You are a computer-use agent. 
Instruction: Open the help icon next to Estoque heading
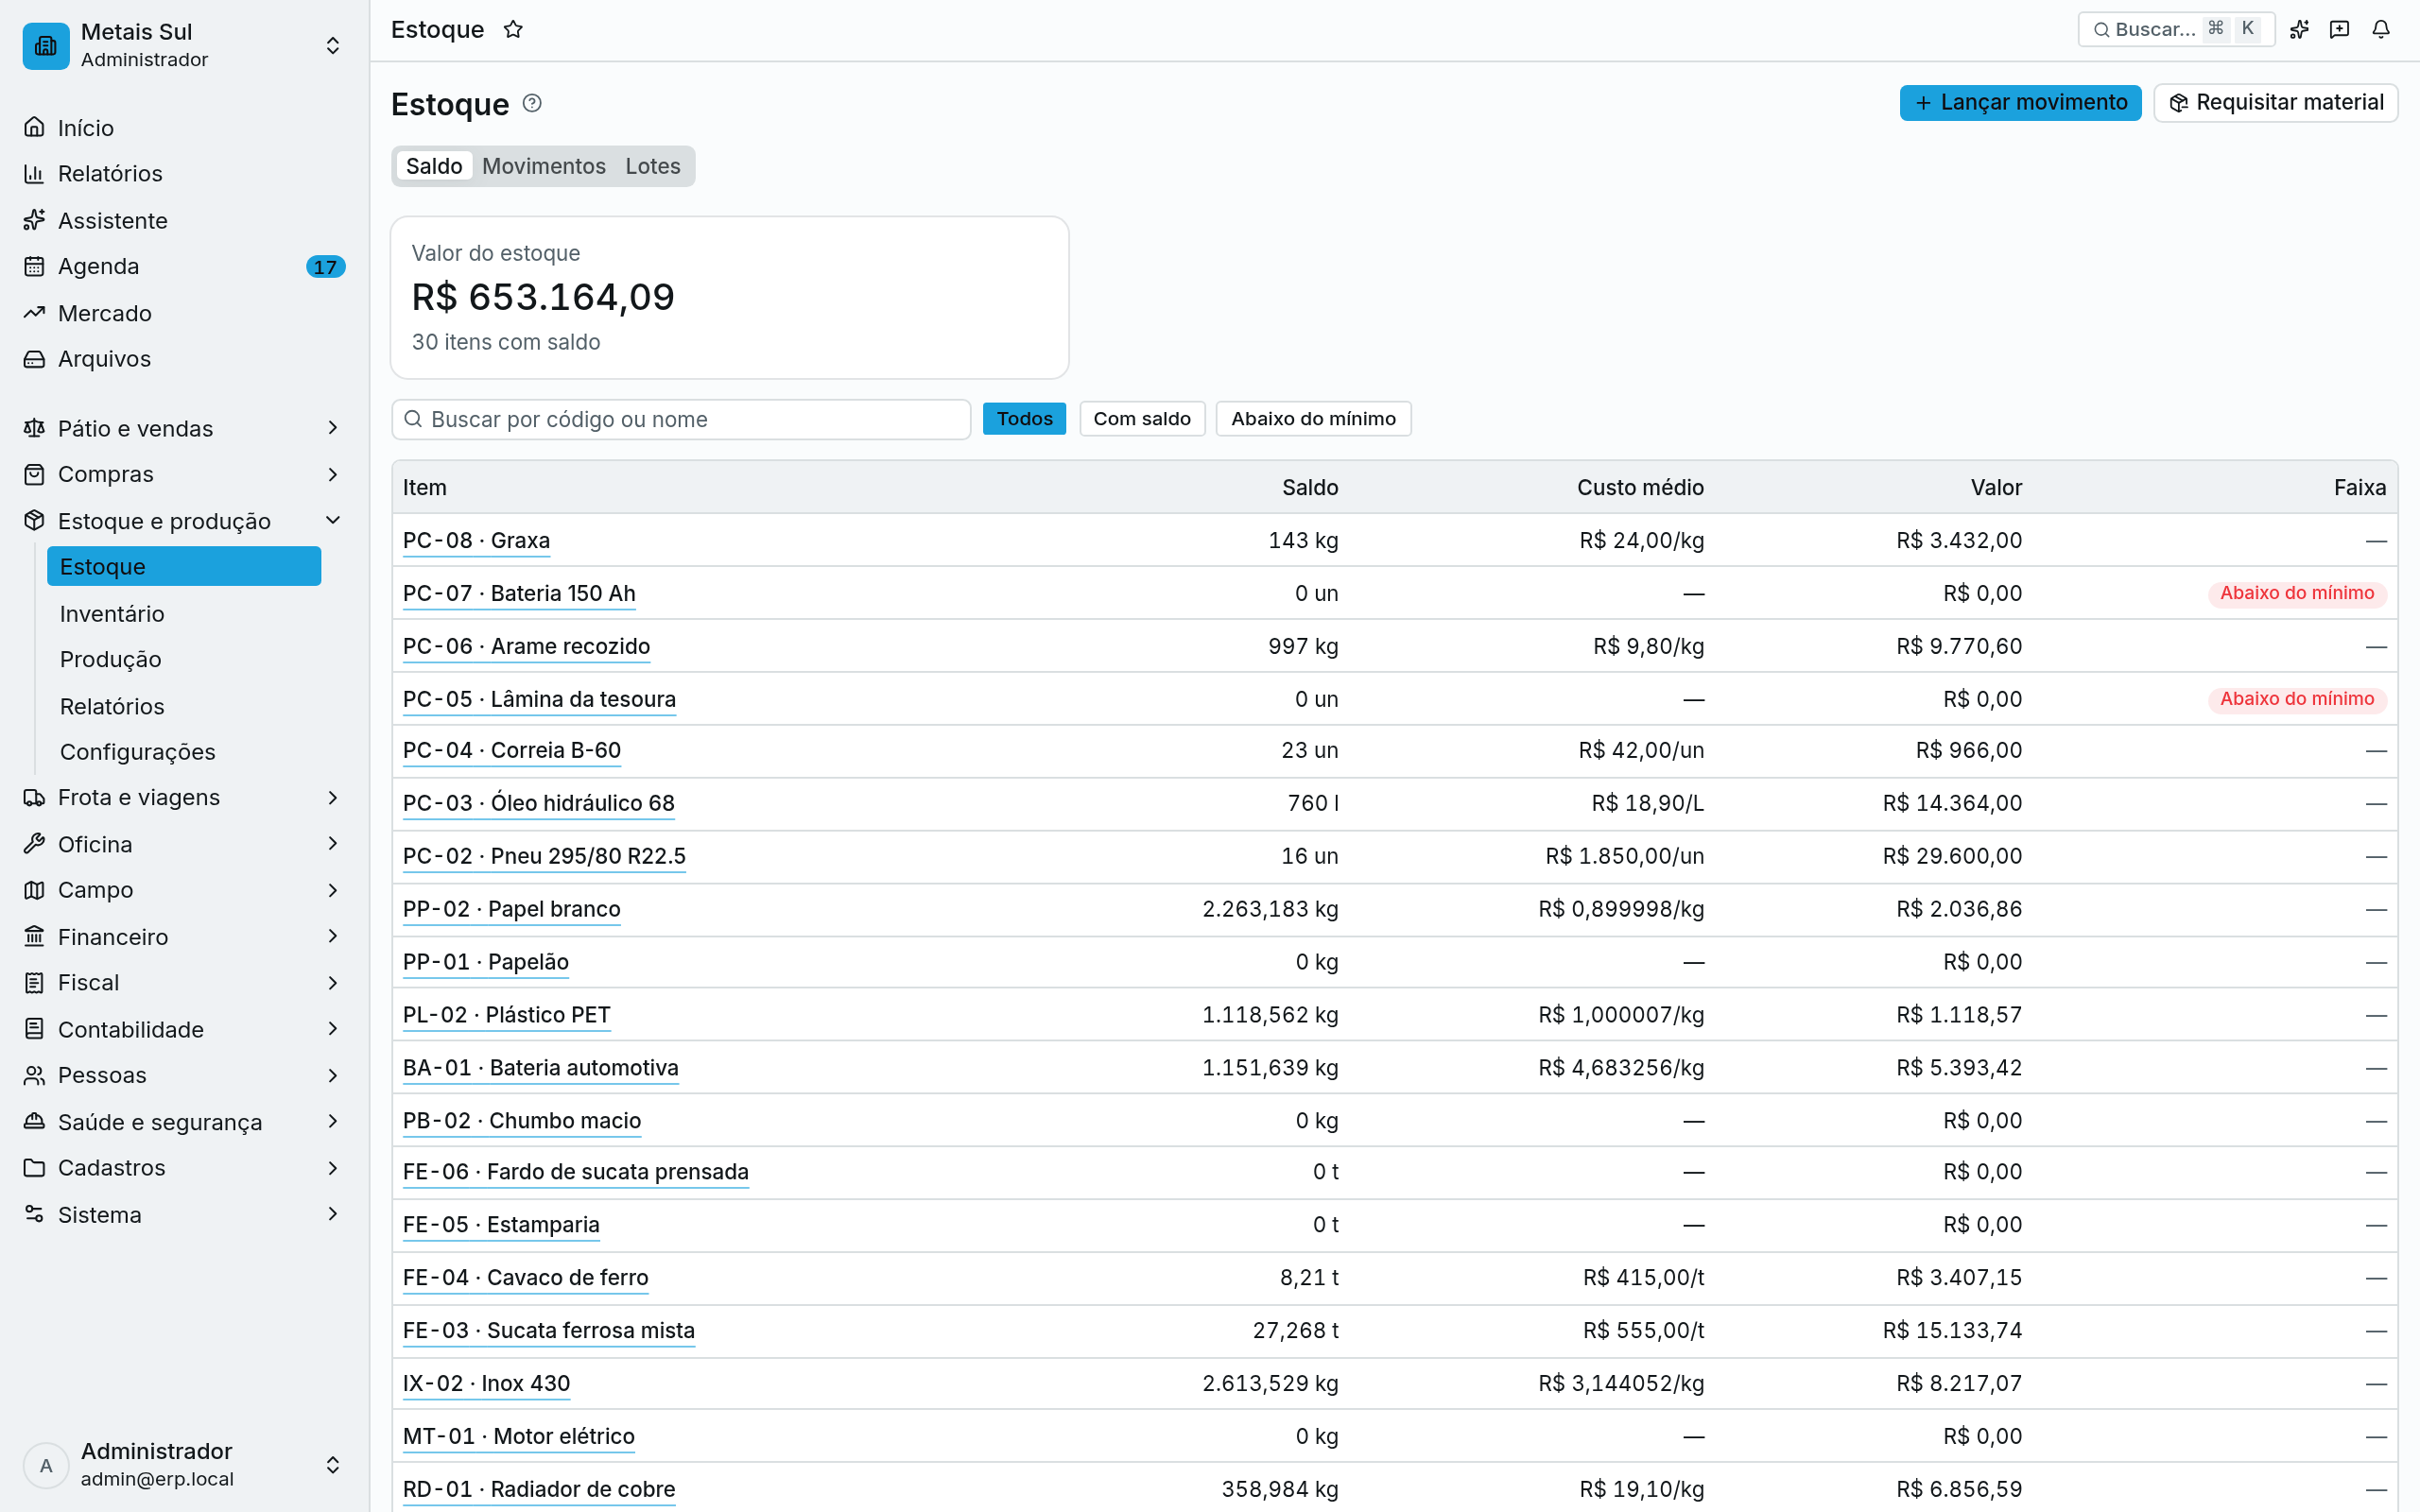[x=532, y=103]
